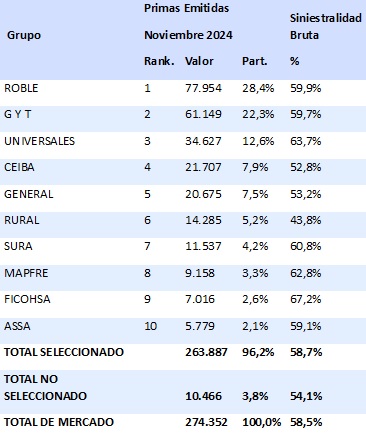
Task: Select MAPFRE rank 8 cell
Action: point(147,273)
